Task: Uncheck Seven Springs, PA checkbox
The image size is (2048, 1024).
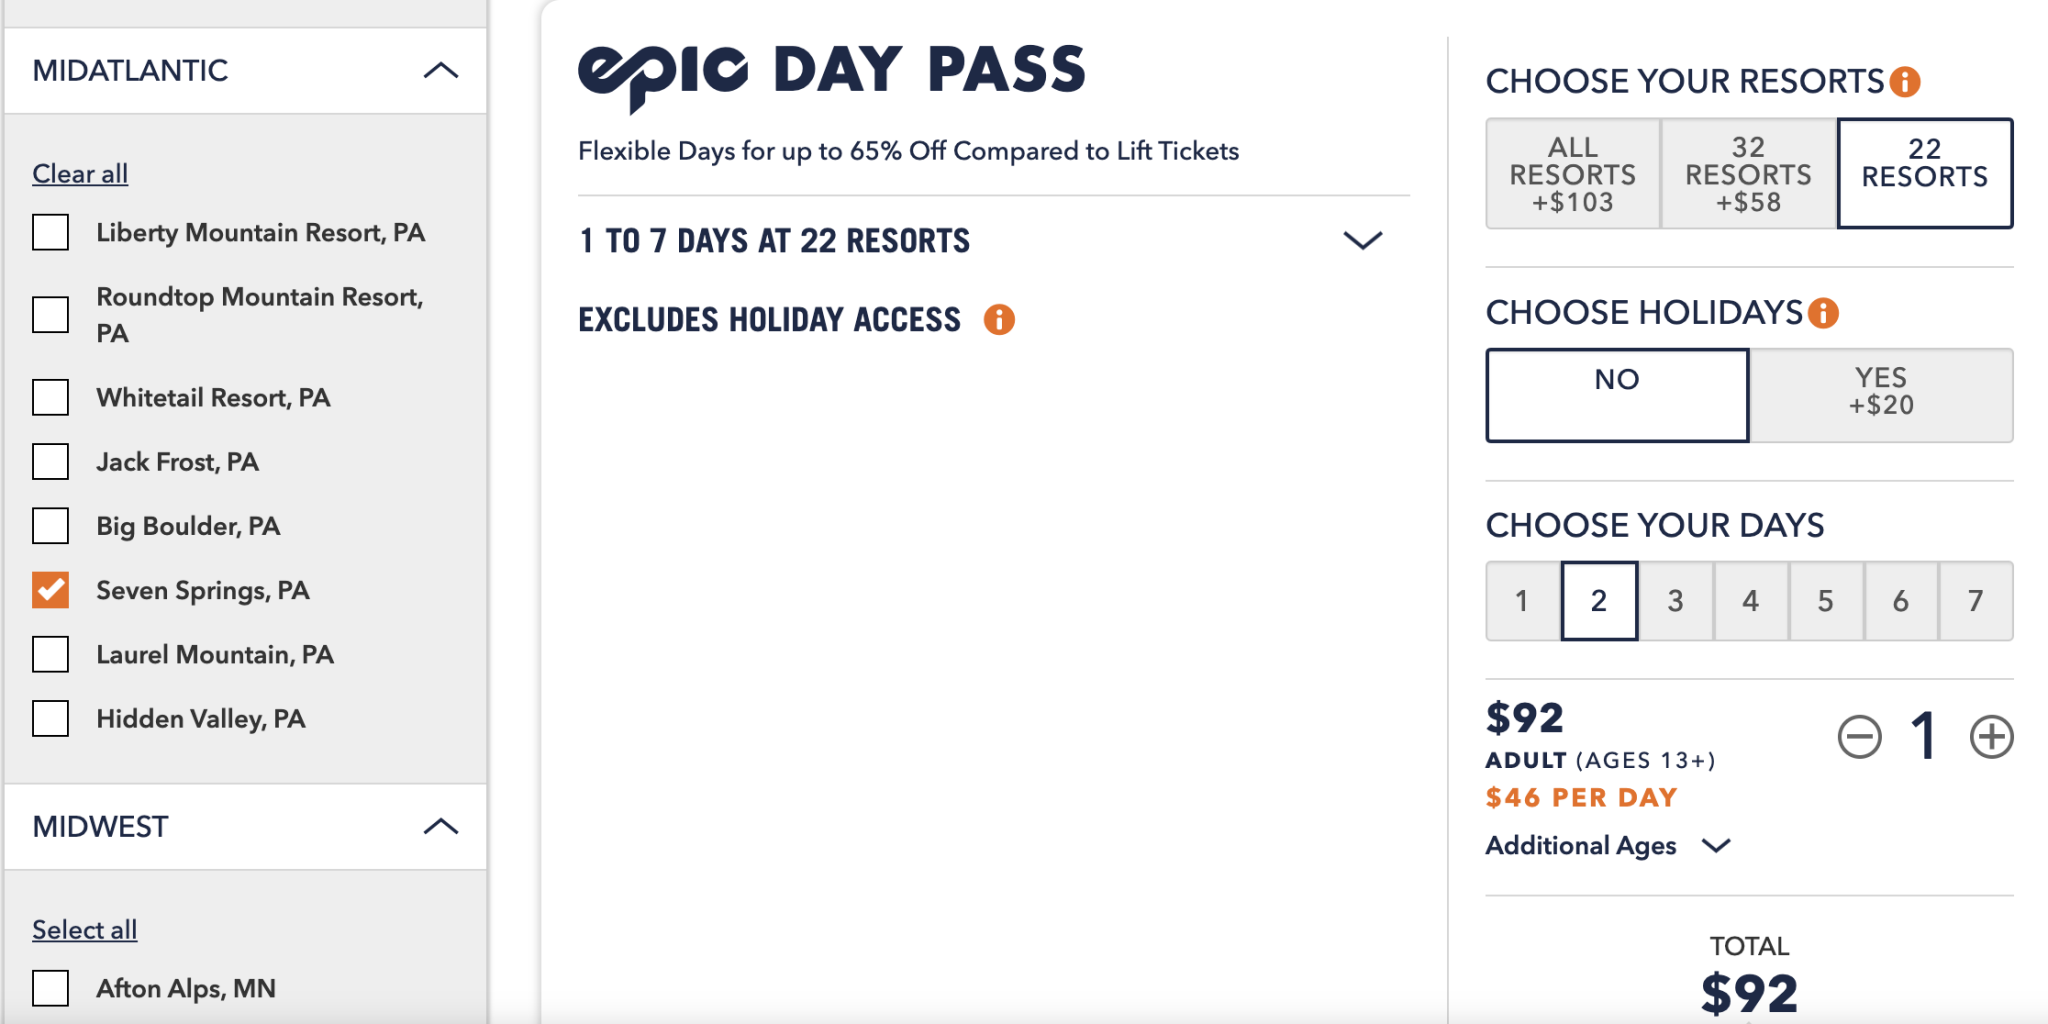Action: point(50,590)
